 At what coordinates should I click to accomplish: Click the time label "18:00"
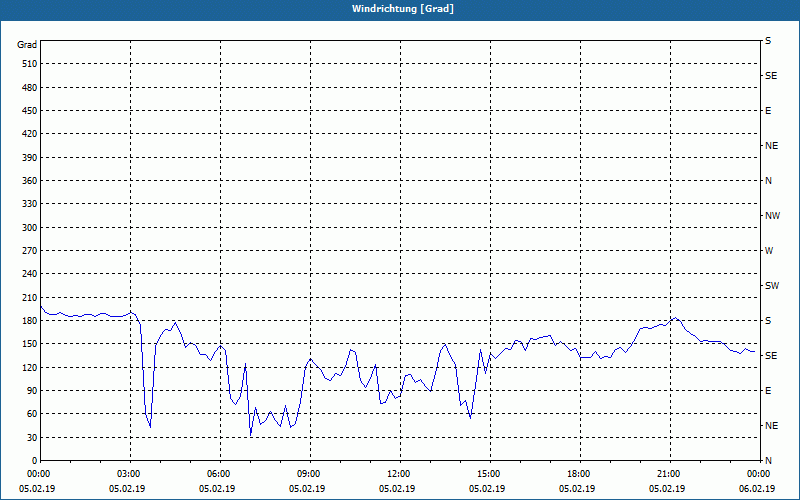(x=580, y=474)
